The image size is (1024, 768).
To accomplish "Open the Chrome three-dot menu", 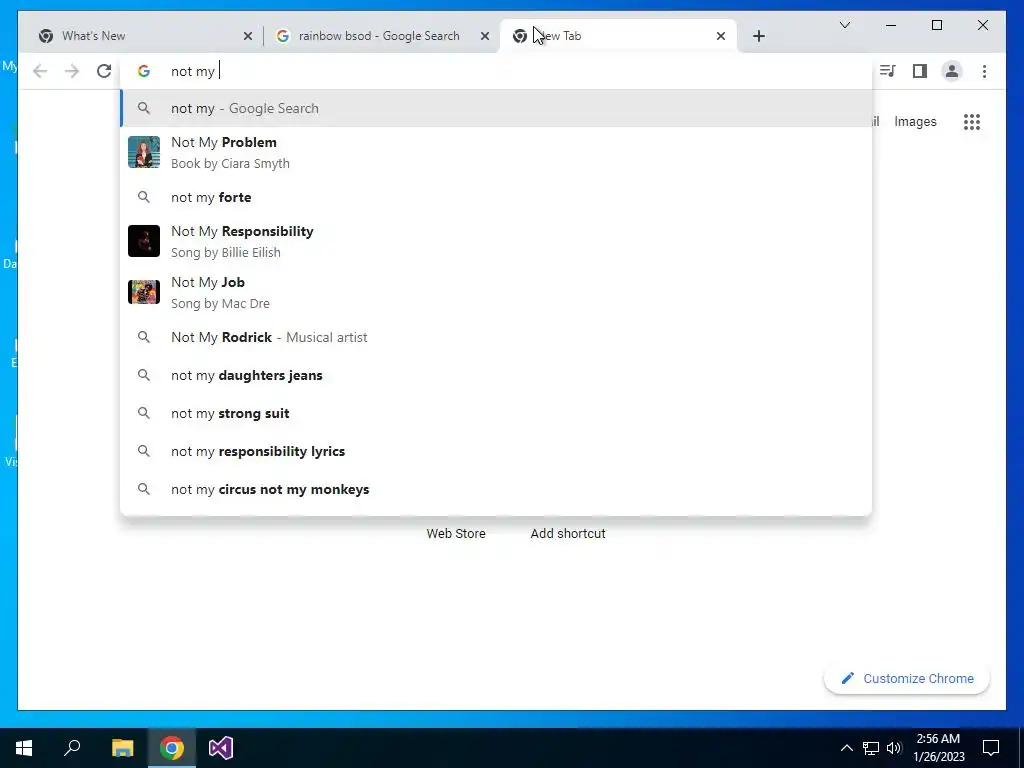I will coord(984,71).
